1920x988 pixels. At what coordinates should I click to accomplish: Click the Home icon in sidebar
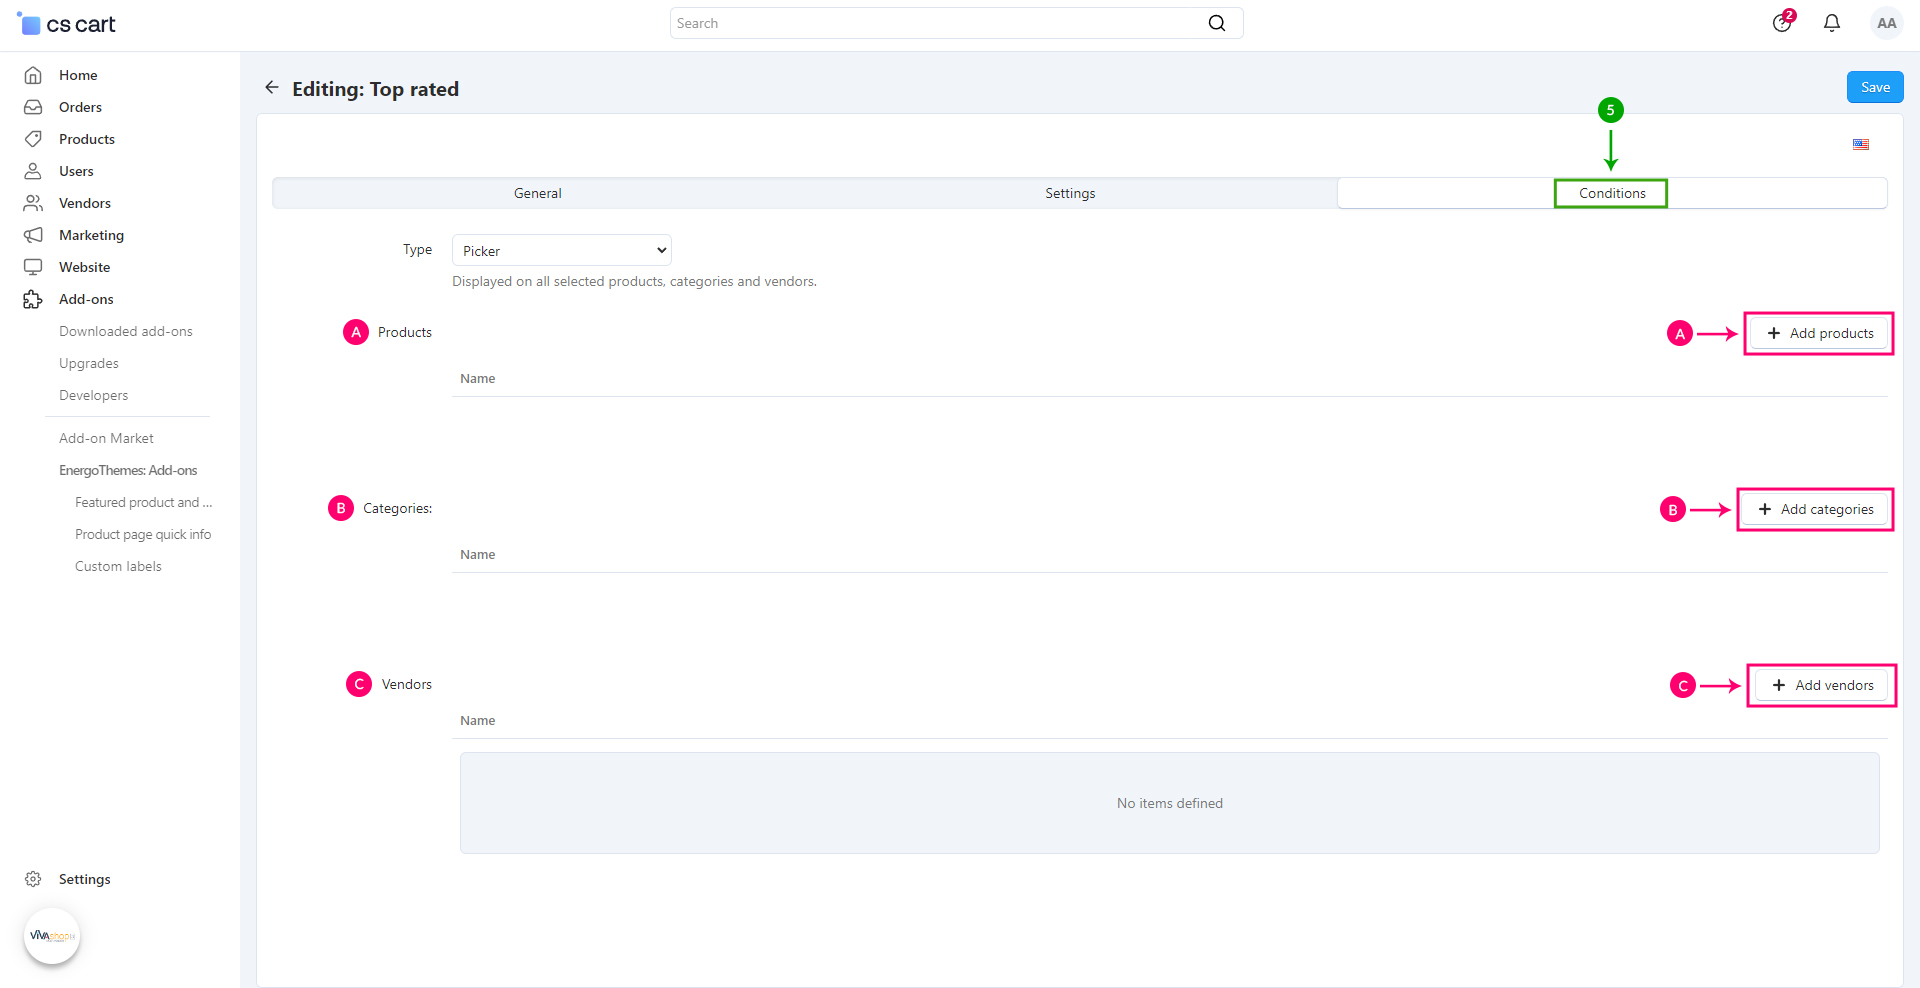click(x=33, y=75)
